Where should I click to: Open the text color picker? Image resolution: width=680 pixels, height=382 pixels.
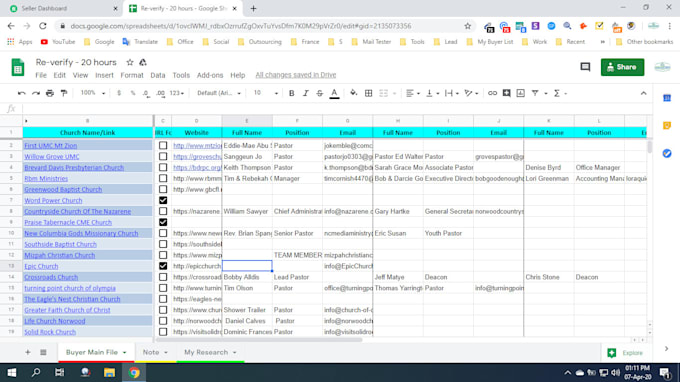334,93
